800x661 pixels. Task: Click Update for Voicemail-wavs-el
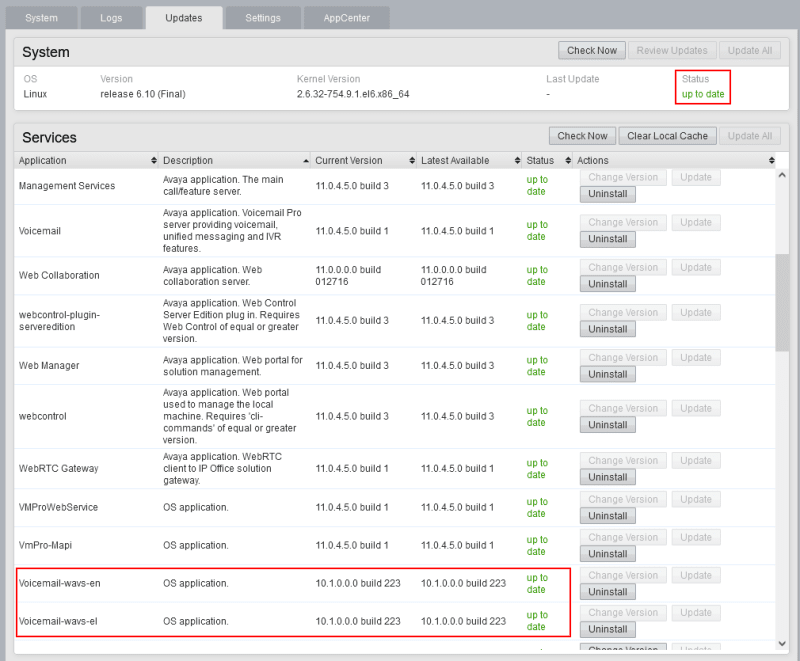point(695,613)
